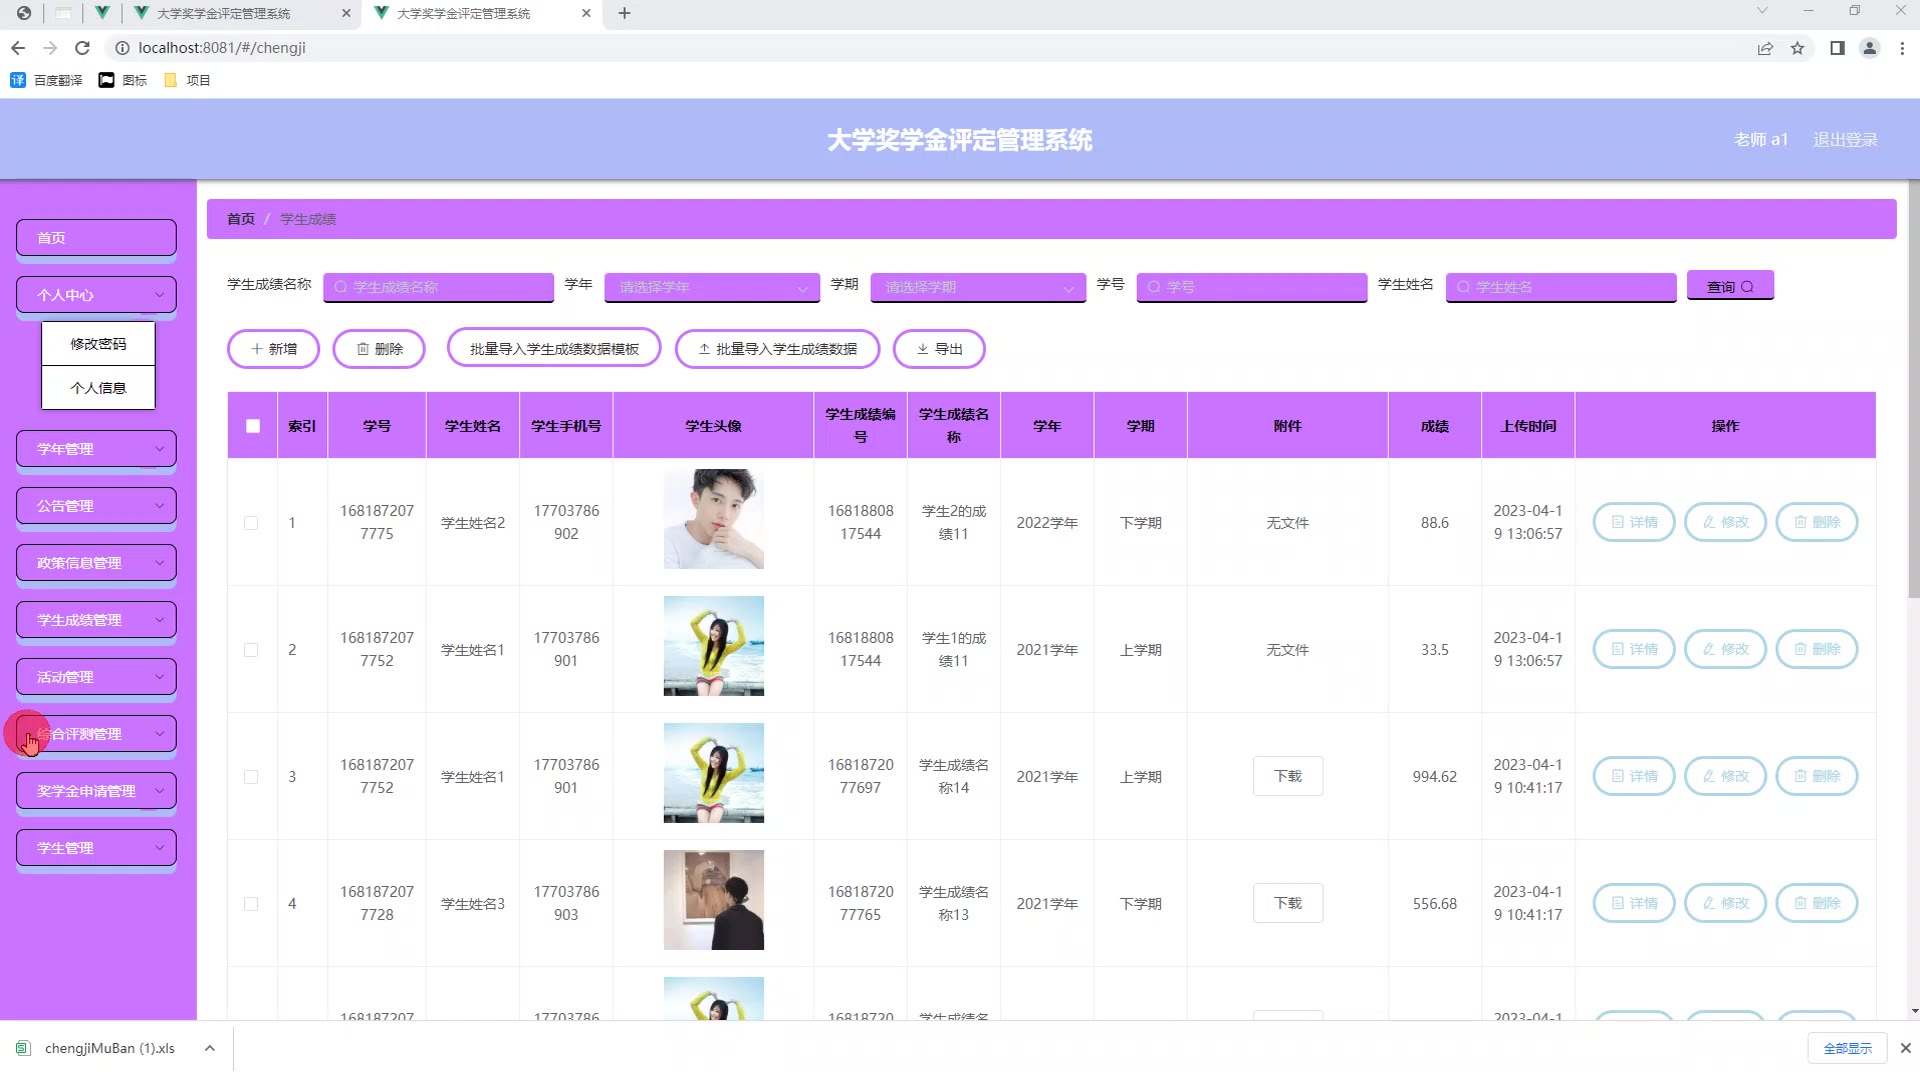Screen dimensions: 1920x1072
Task: Expand the 奖学金申请管理 sidebar menu
Action: (96, 791)
